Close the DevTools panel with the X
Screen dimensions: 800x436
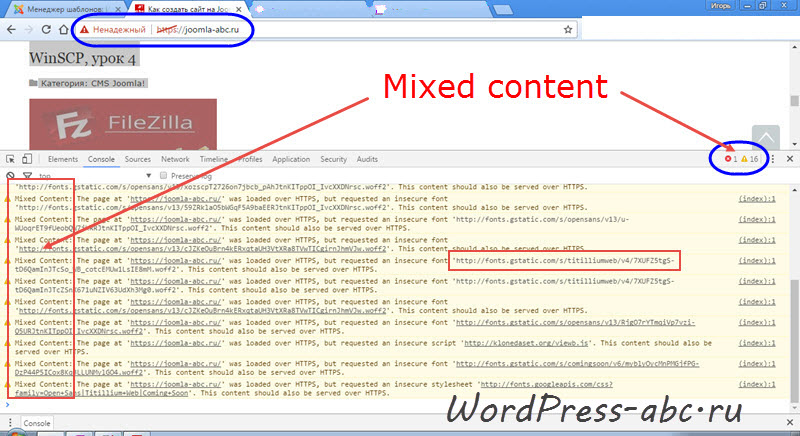coord(790,159)
